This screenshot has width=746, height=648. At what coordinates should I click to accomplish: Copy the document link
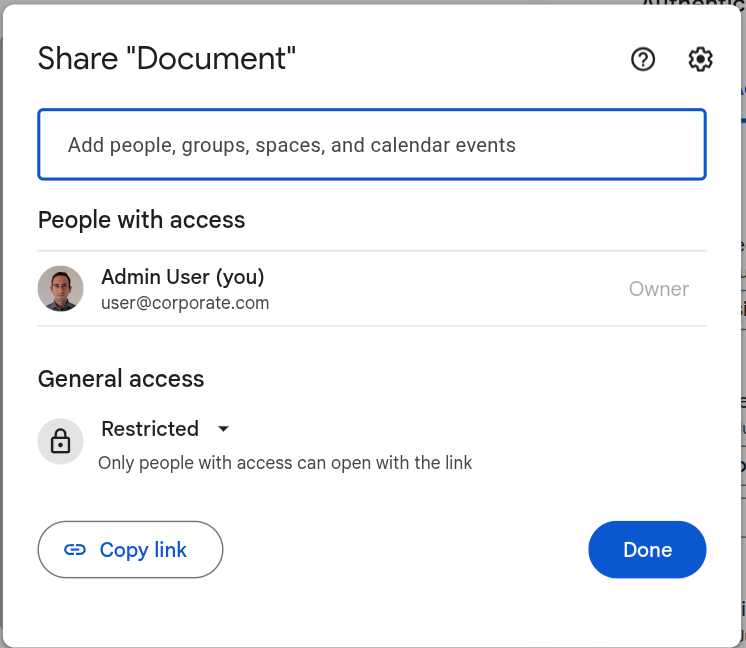(x=130, y=550)
